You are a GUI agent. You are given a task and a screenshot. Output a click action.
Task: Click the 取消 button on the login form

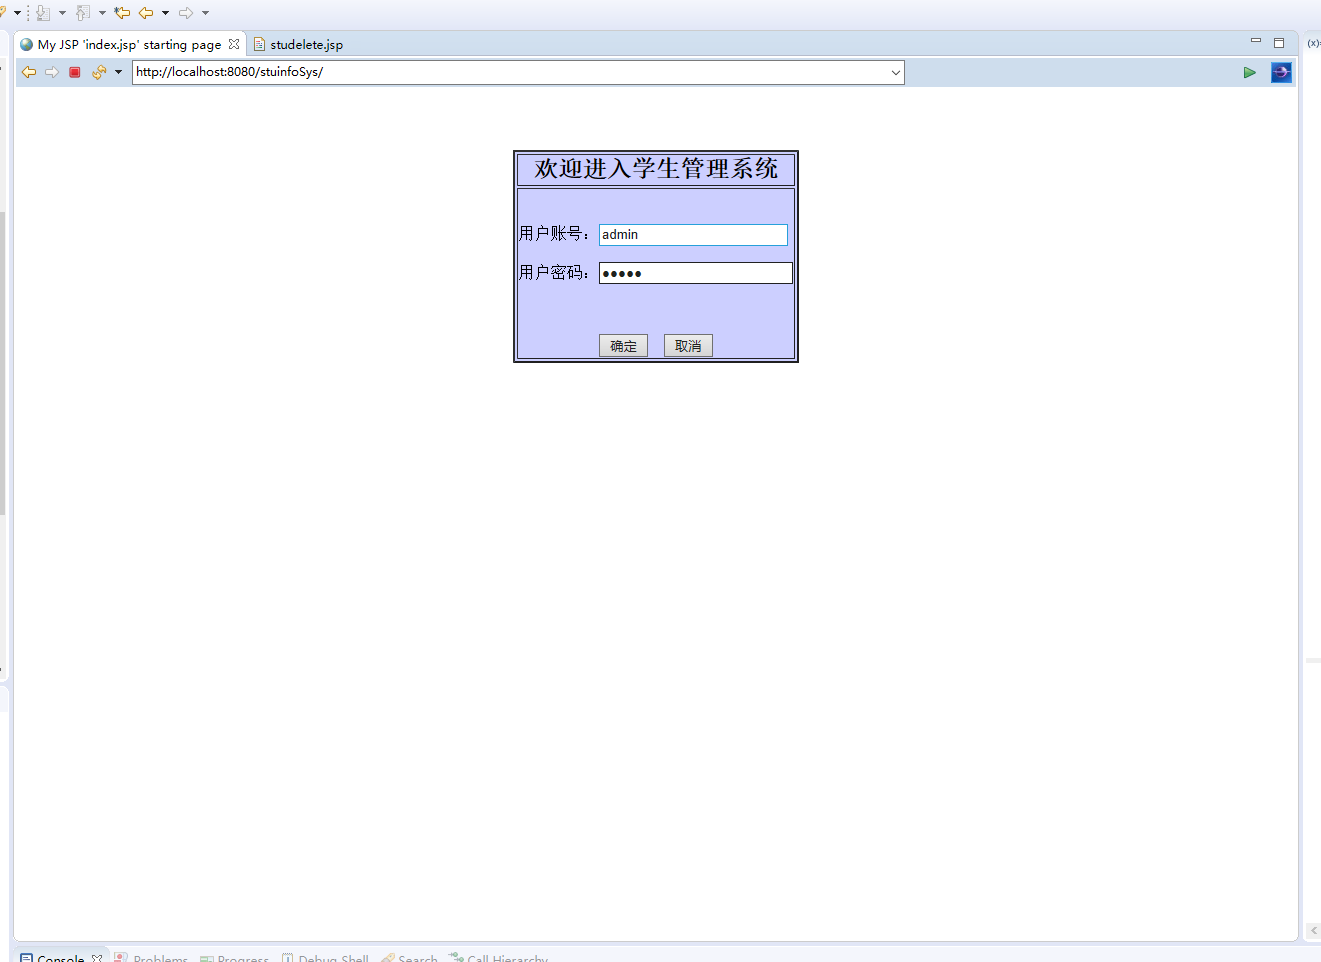tap(688, 346)
